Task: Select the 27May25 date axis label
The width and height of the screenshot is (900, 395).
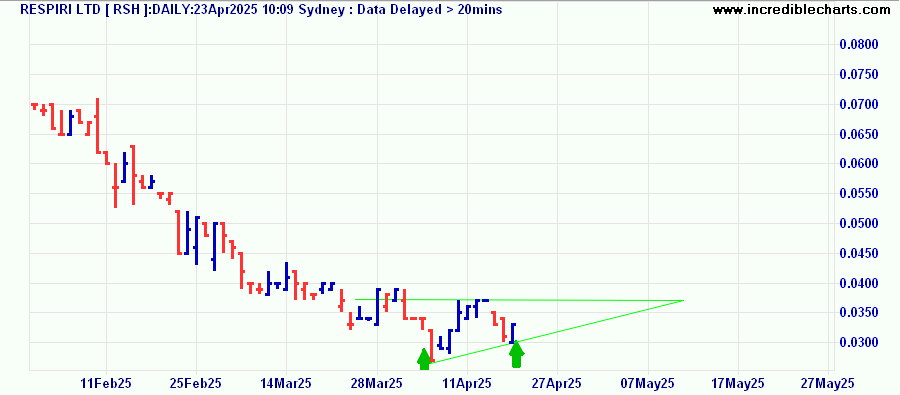Action: click(x=828, y=382)
